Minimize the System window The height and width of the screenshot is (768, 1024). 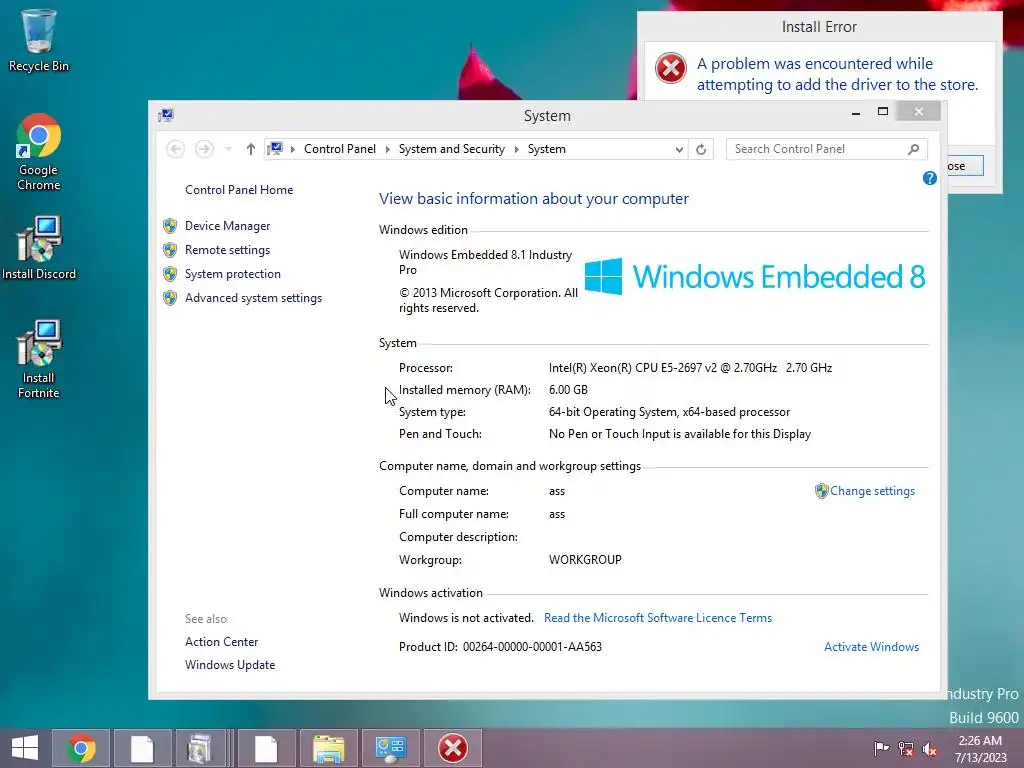click(856, 112)
